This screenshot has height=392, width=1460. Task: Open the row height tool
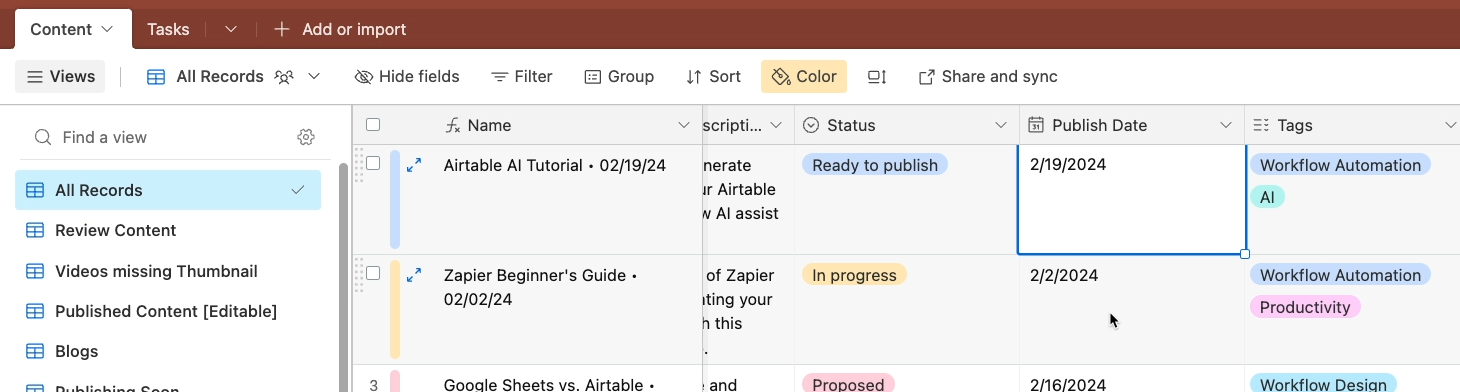coord(877,77)
